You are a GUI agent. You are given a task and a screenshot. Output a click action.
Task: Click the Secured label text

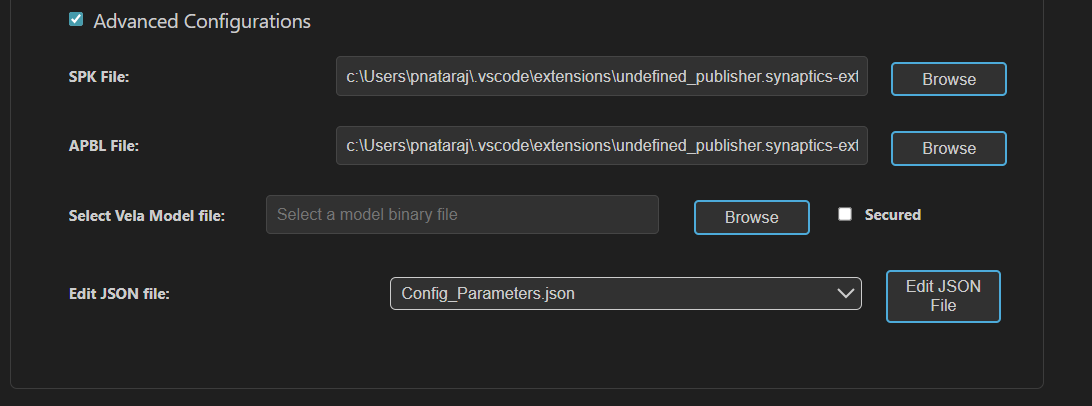click(x=892, y=214)
